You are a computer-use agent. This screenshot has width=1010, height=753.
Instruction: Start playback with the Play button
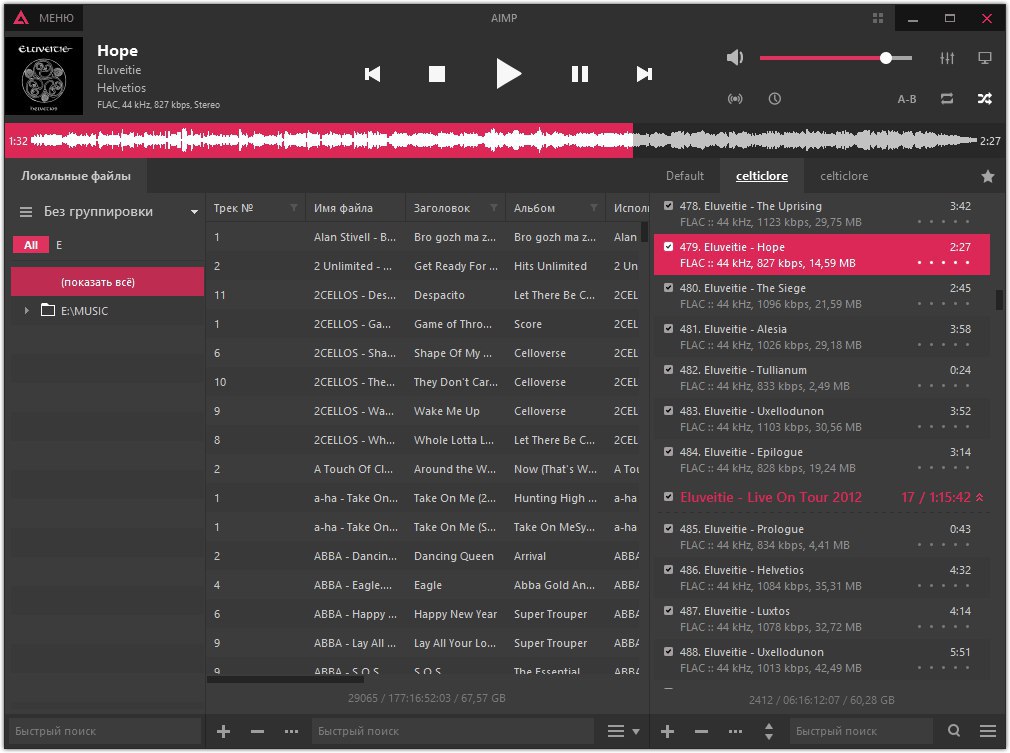click(508, 73)
